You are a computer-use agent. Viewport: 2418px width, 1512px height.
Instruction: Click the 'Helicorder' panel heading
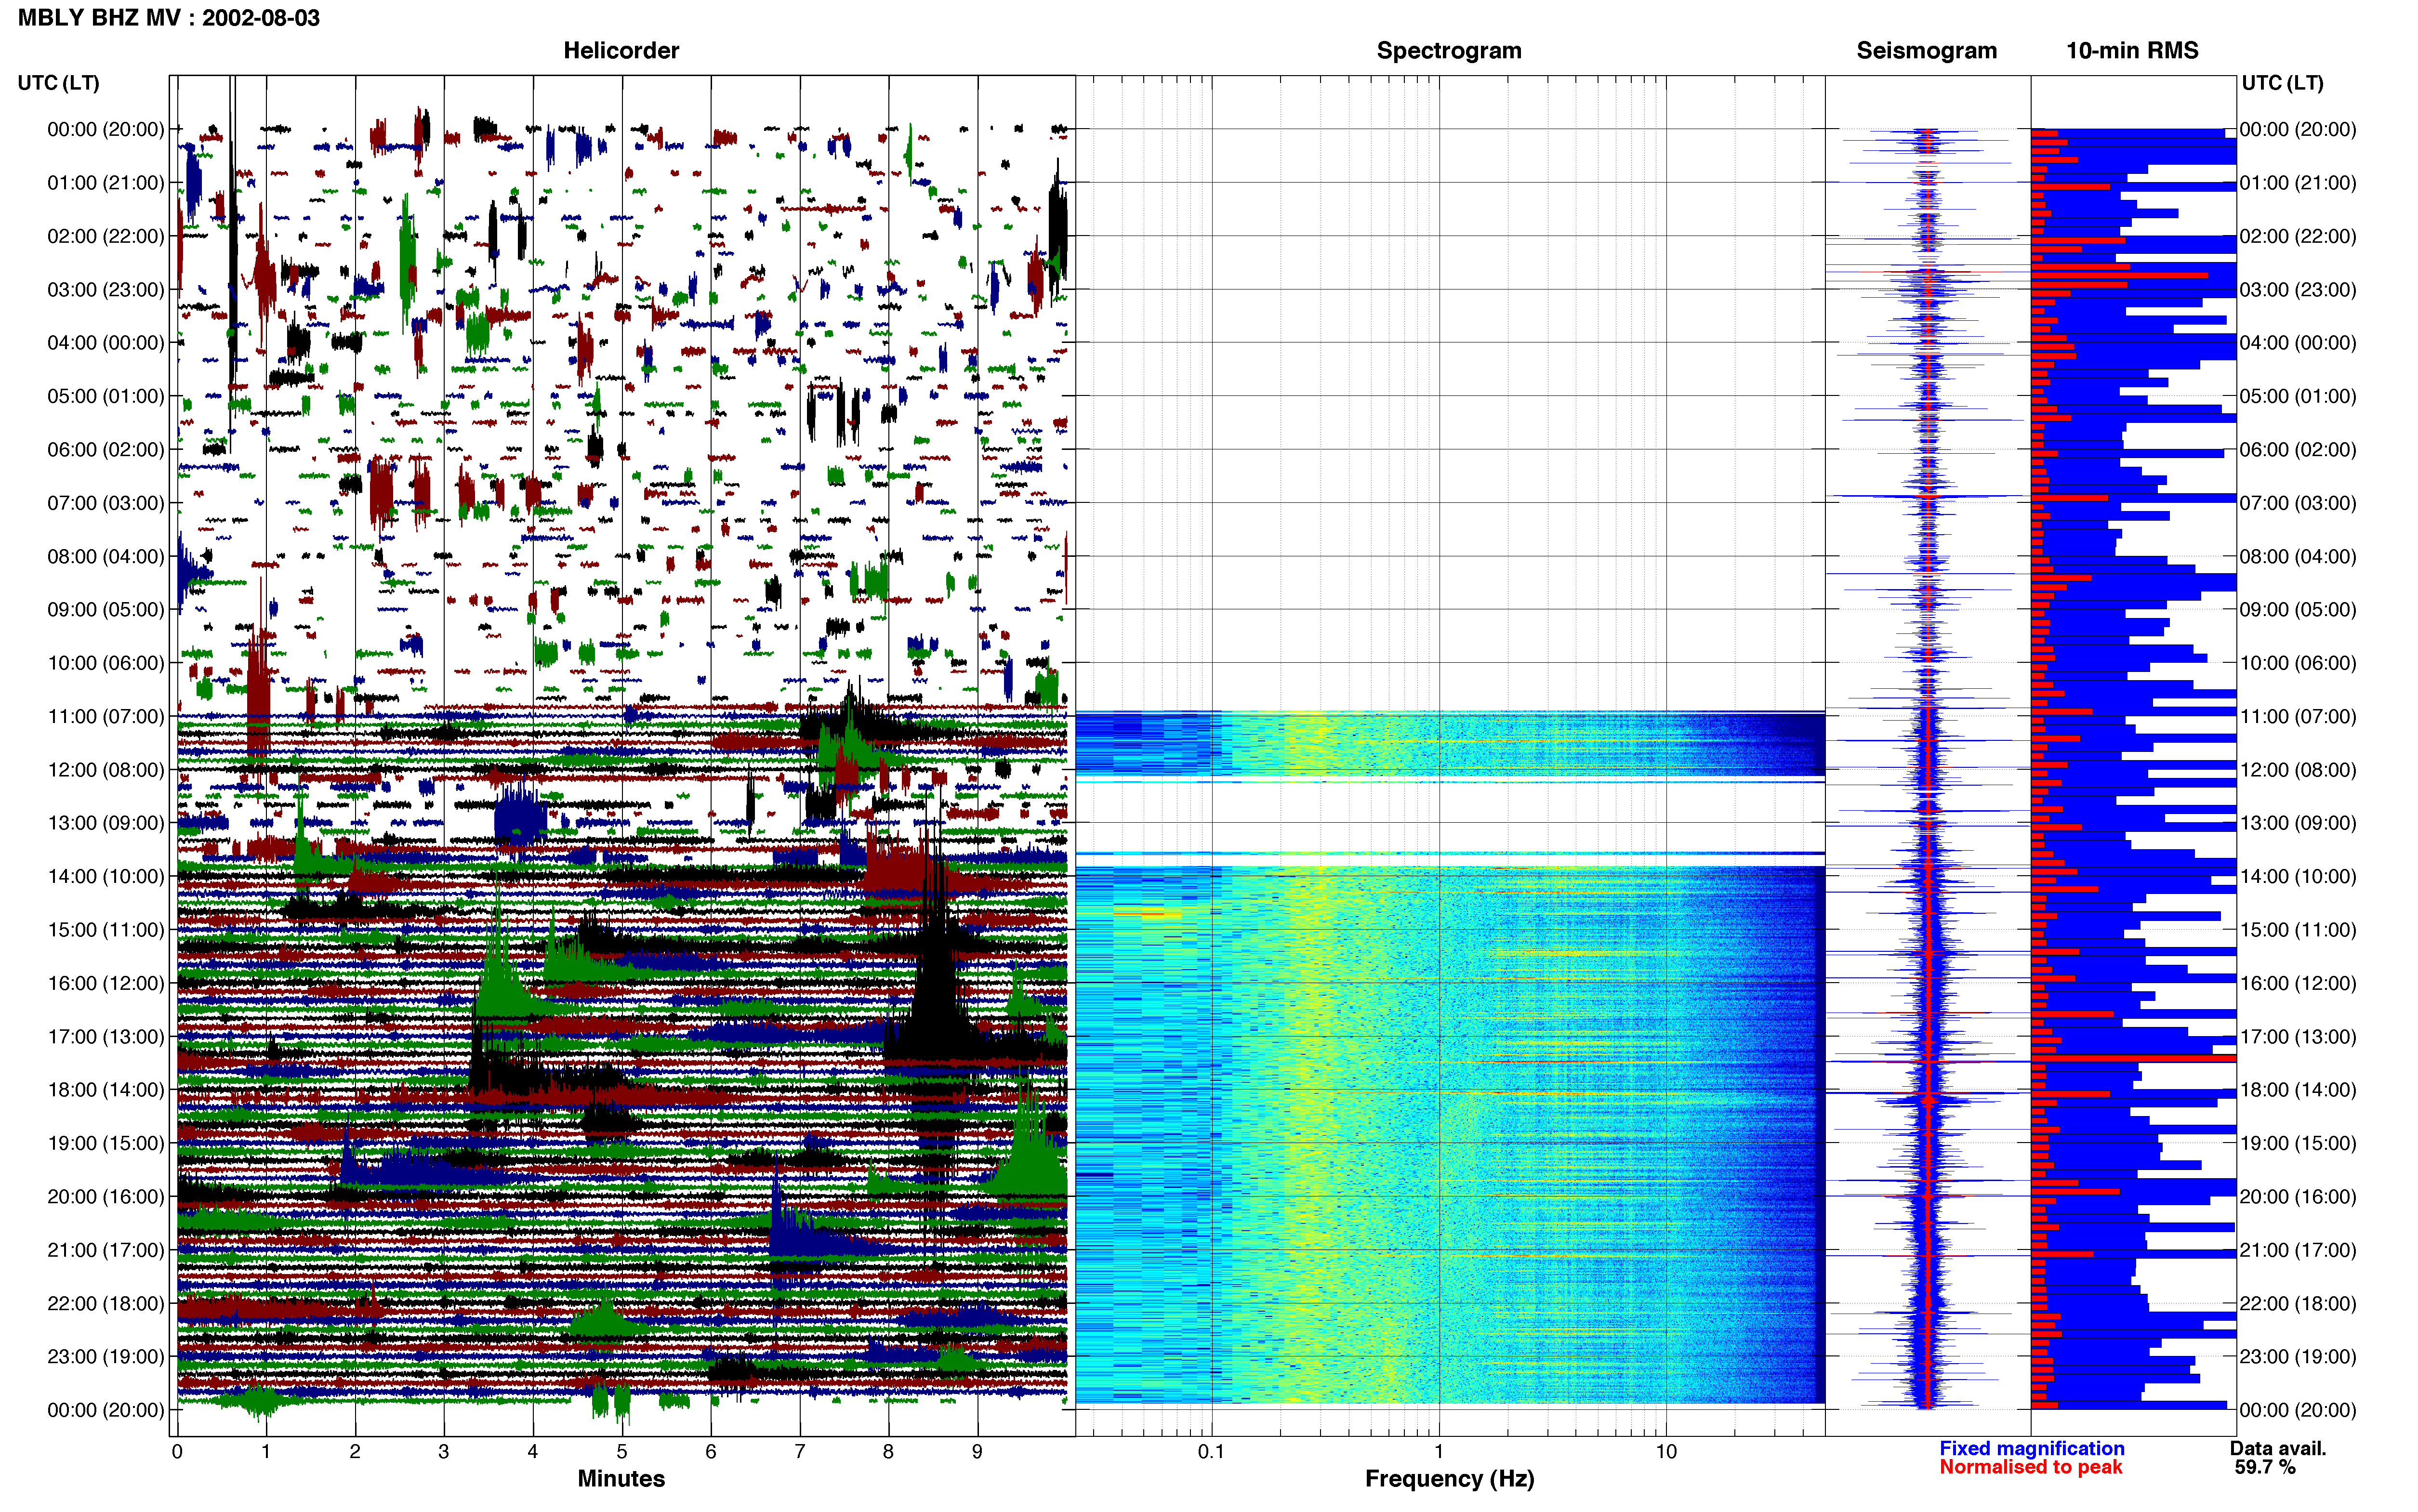621,50
